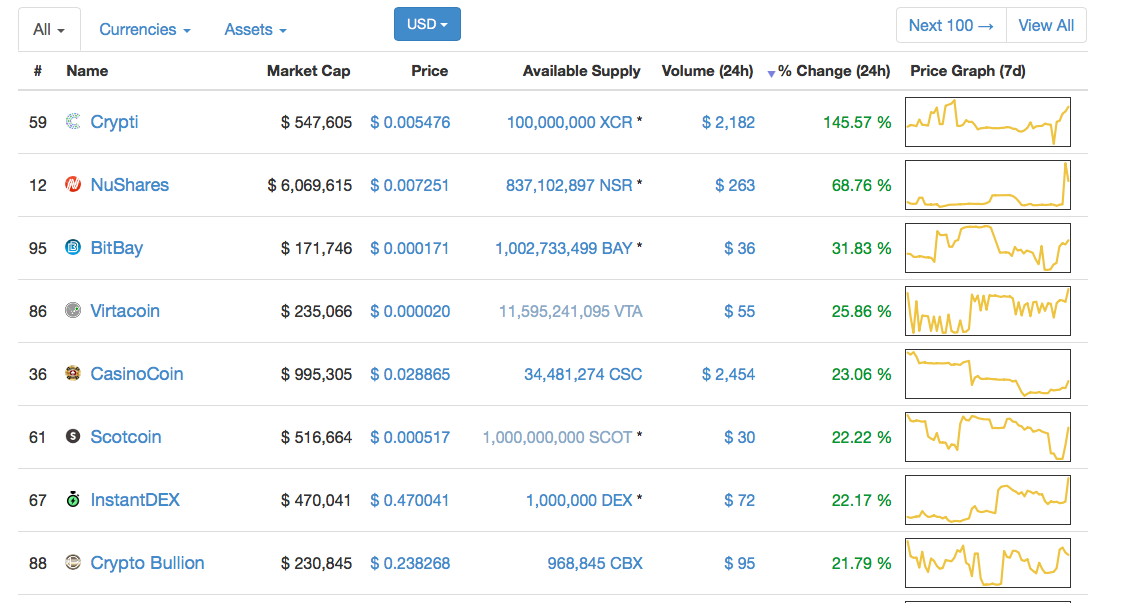Image resolution: width=1123 pixels, height=603 pixels.
Task: Click NuShares price $ 0.007251
Action: 410,185
